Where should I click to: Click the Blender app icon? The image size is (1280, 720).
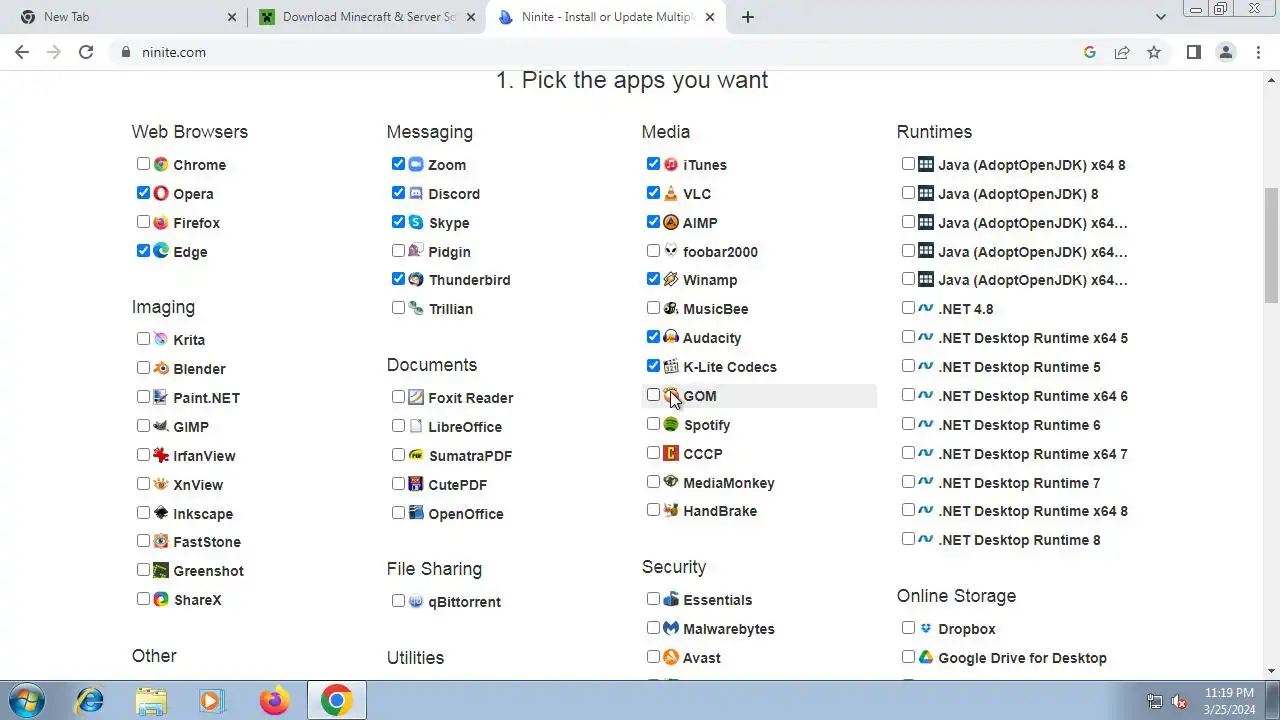pyautogui.click(x=161, y=368)
